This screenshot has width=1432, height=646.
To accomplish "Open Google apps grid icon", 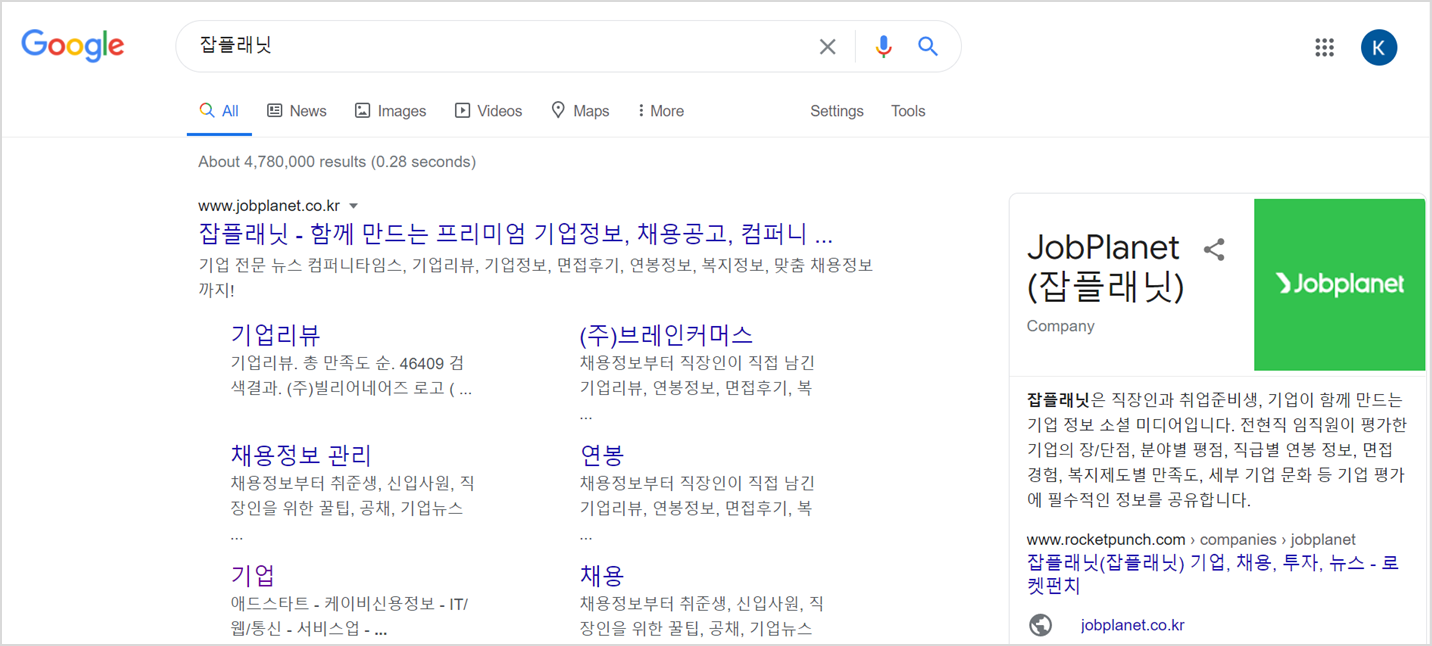I will [1325, 47].
